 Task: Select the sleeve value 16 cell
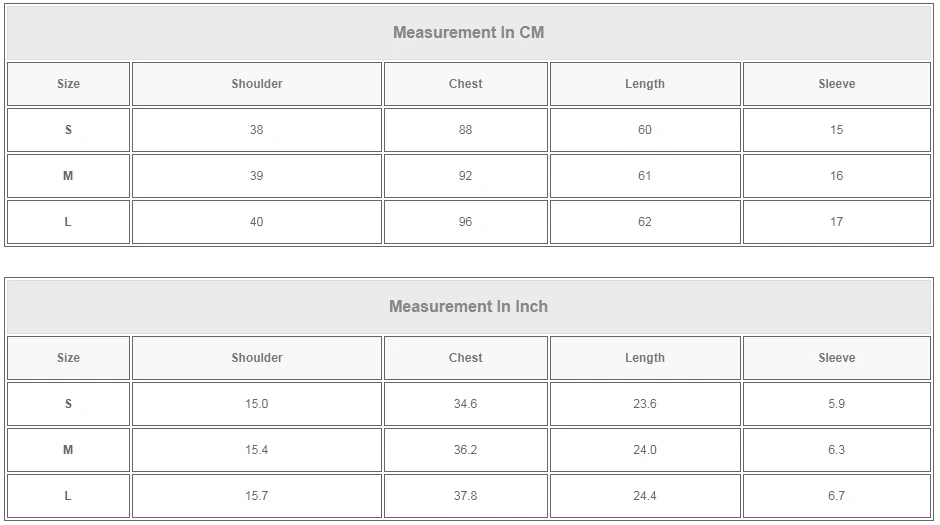tap(836, 176)
